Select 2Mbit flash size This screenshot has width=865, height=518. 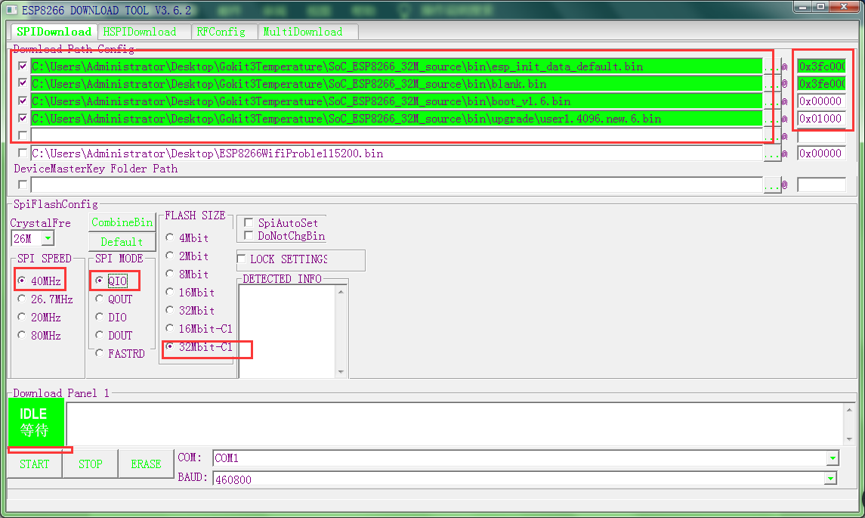coord(188,256)
